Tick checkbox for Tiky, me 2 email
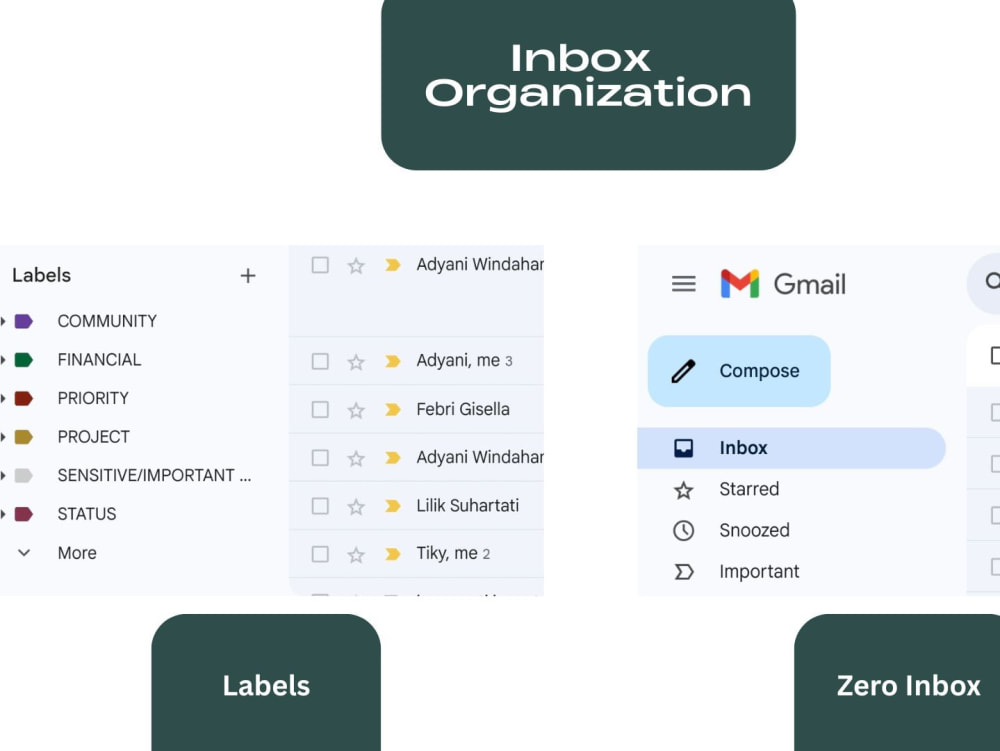 pos(320,554)
